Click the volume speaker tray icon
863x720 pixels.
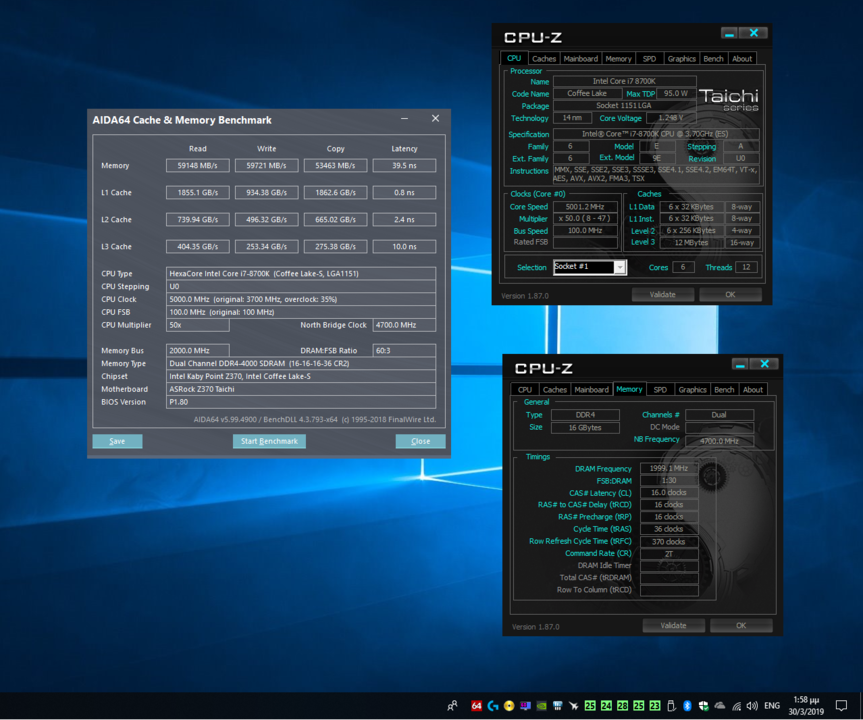[752, 706]
